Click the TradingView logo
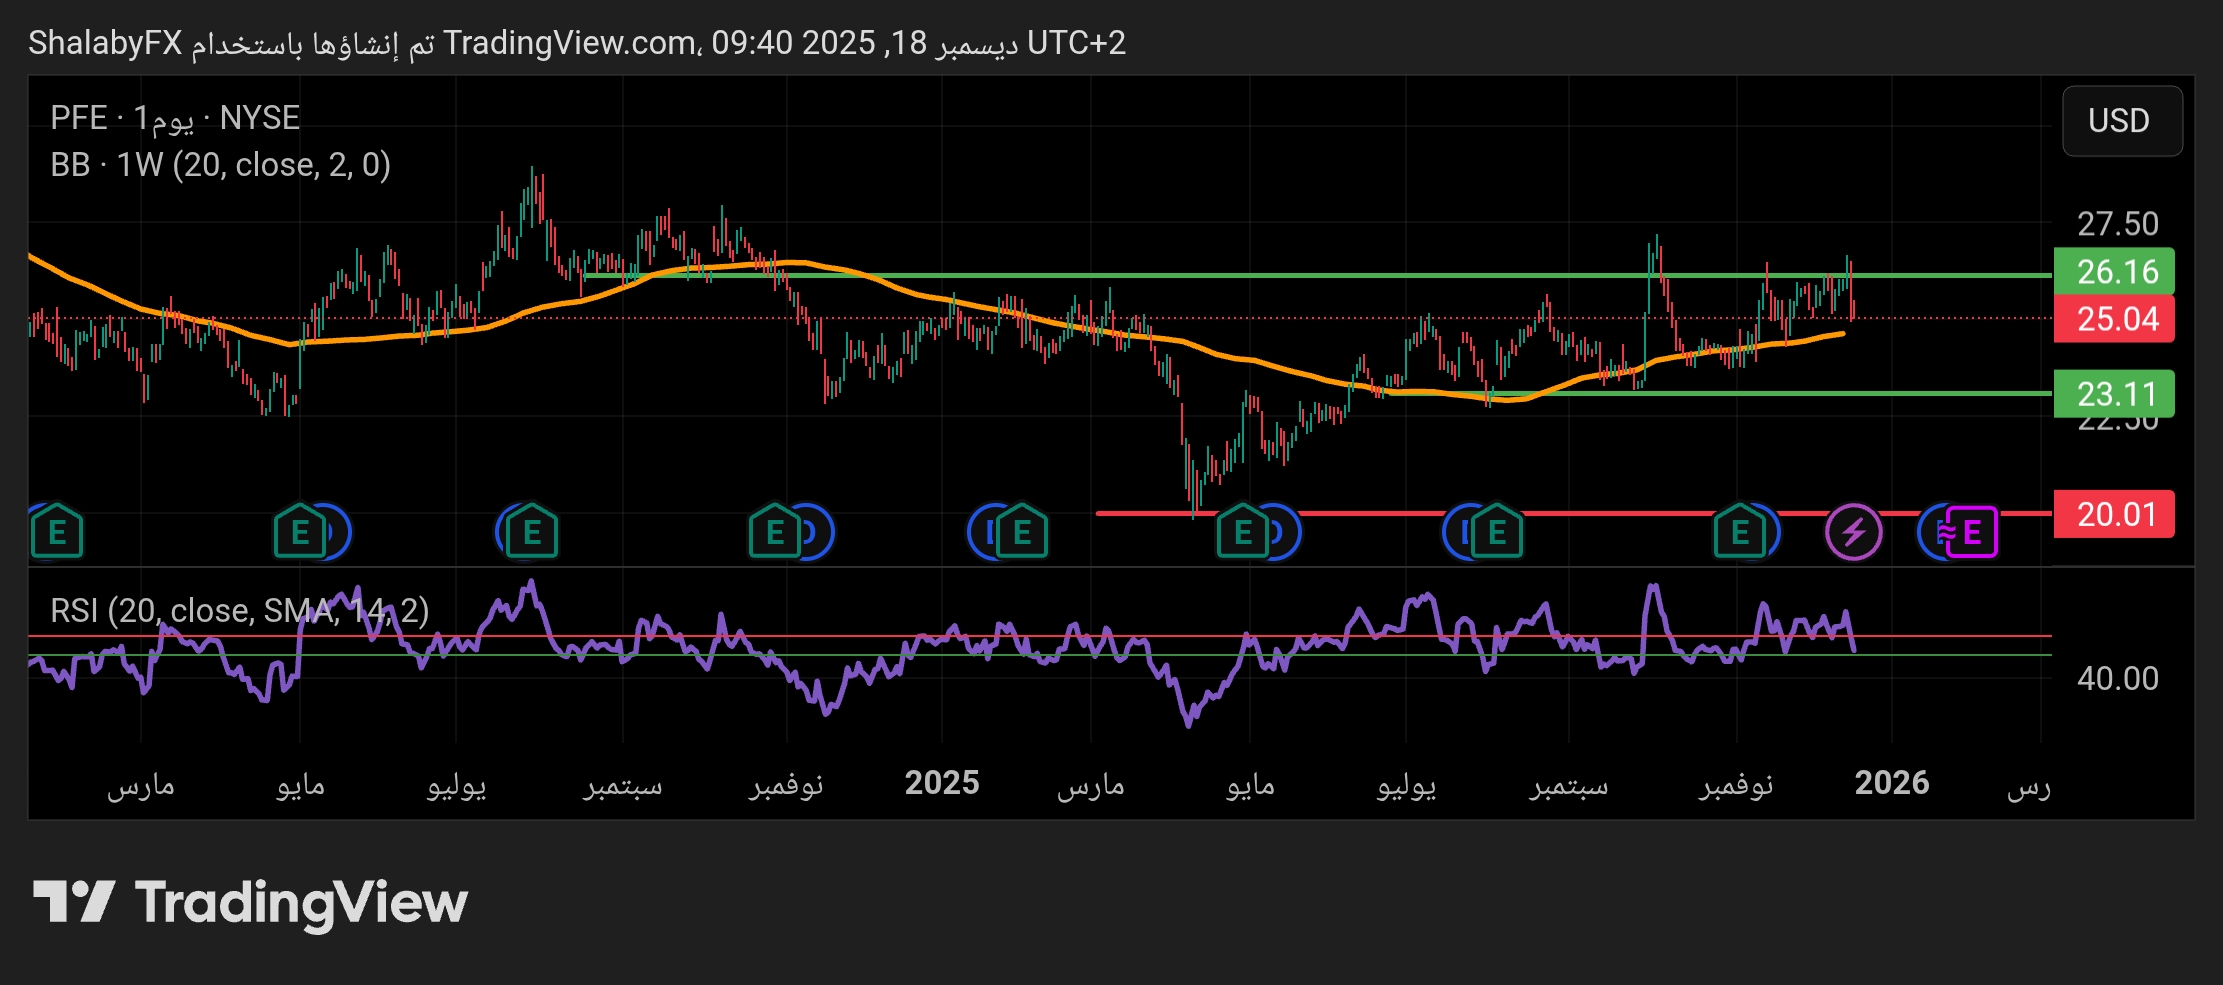 pos(250,903)
